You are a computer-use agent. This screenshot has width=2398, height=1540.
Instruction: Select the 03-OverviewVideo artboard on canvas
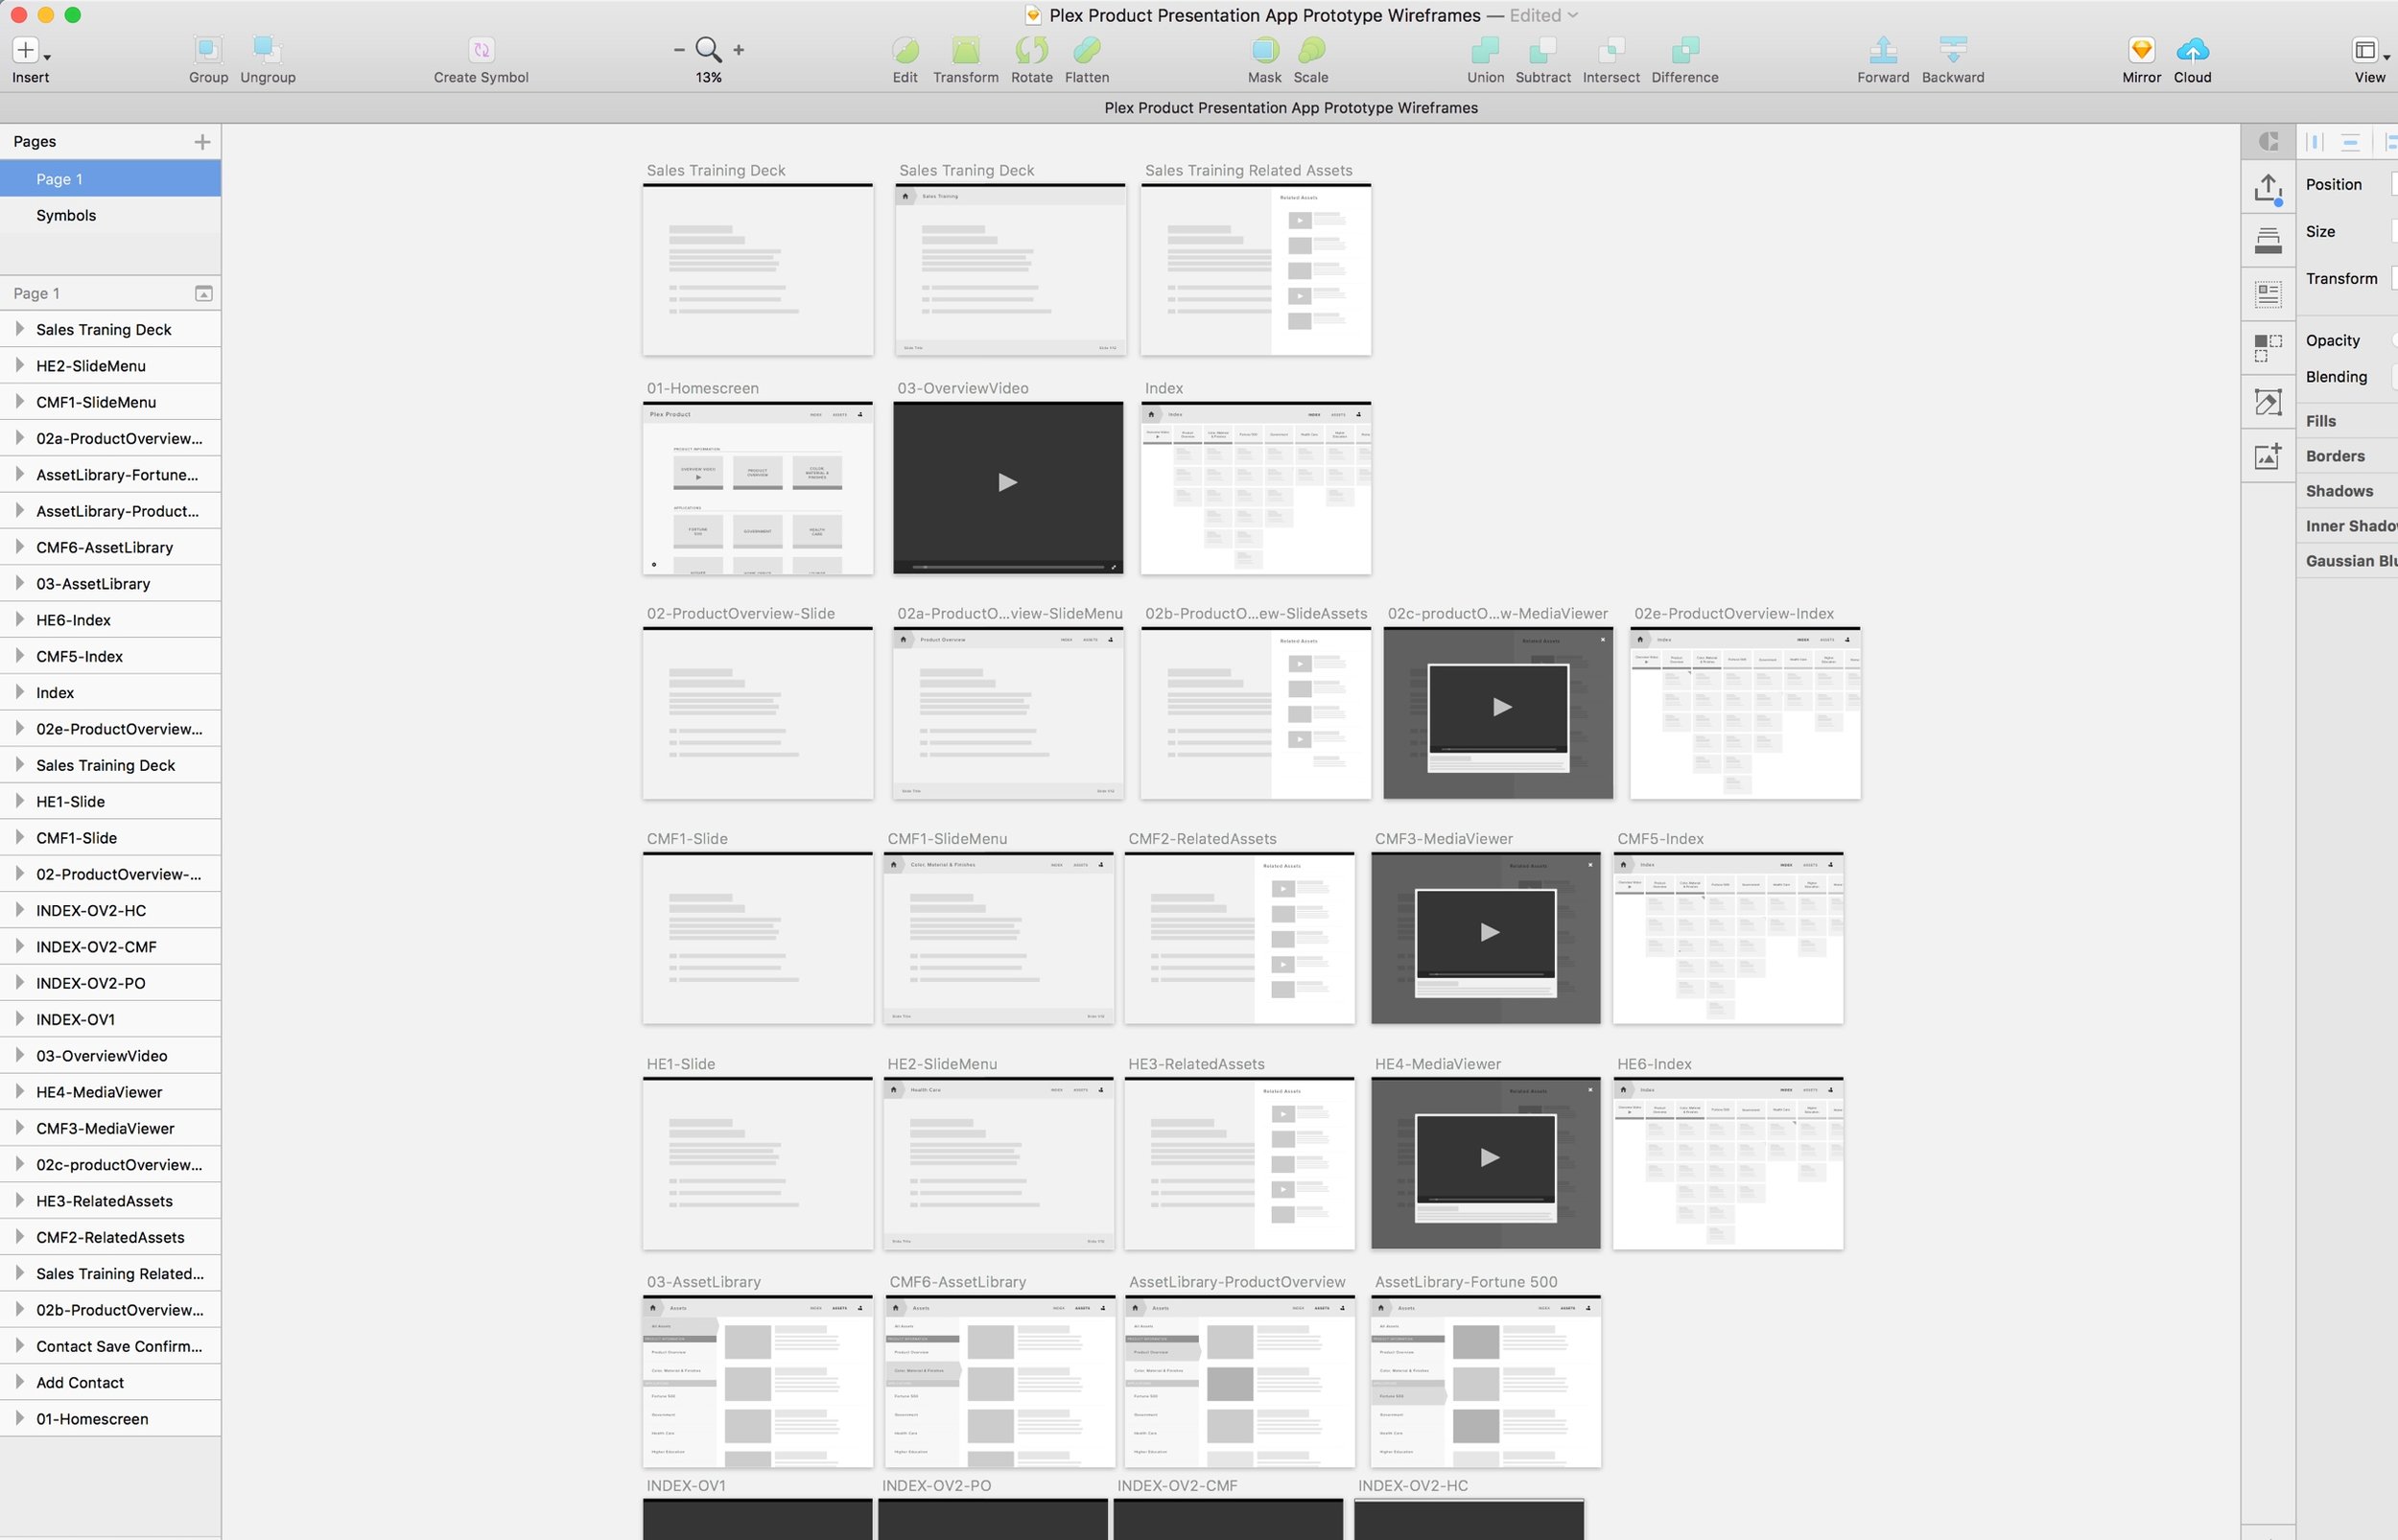(1008, 488)
